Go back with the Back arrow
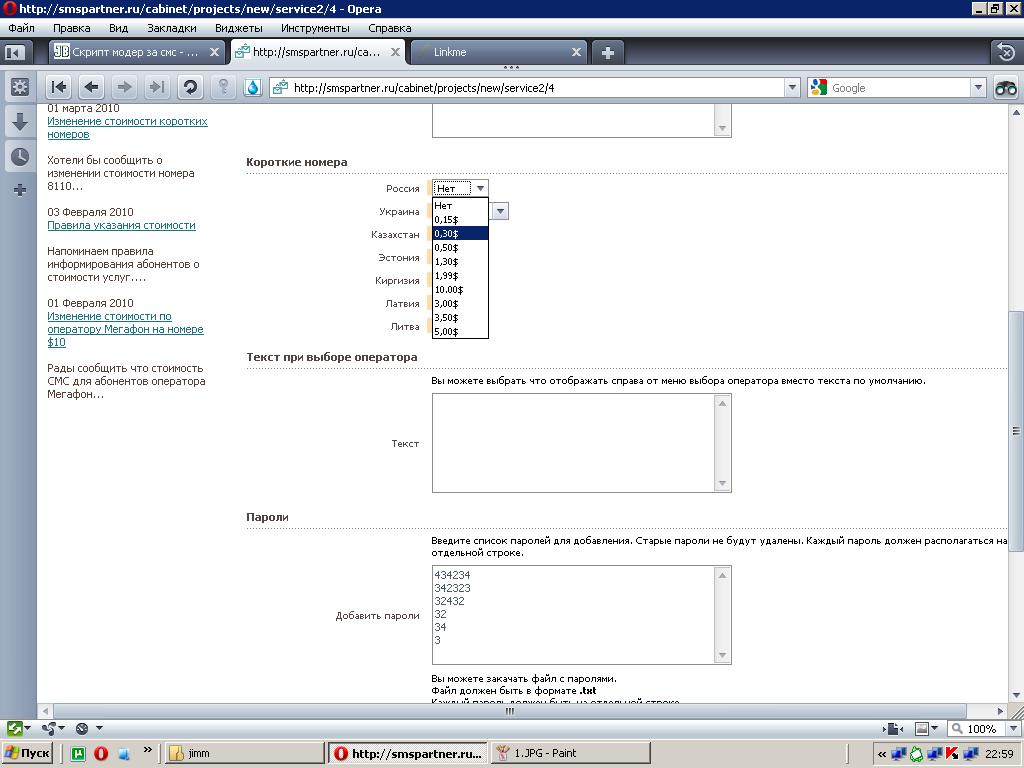This screenshot has width=1024, height=768. click(91, 87)
